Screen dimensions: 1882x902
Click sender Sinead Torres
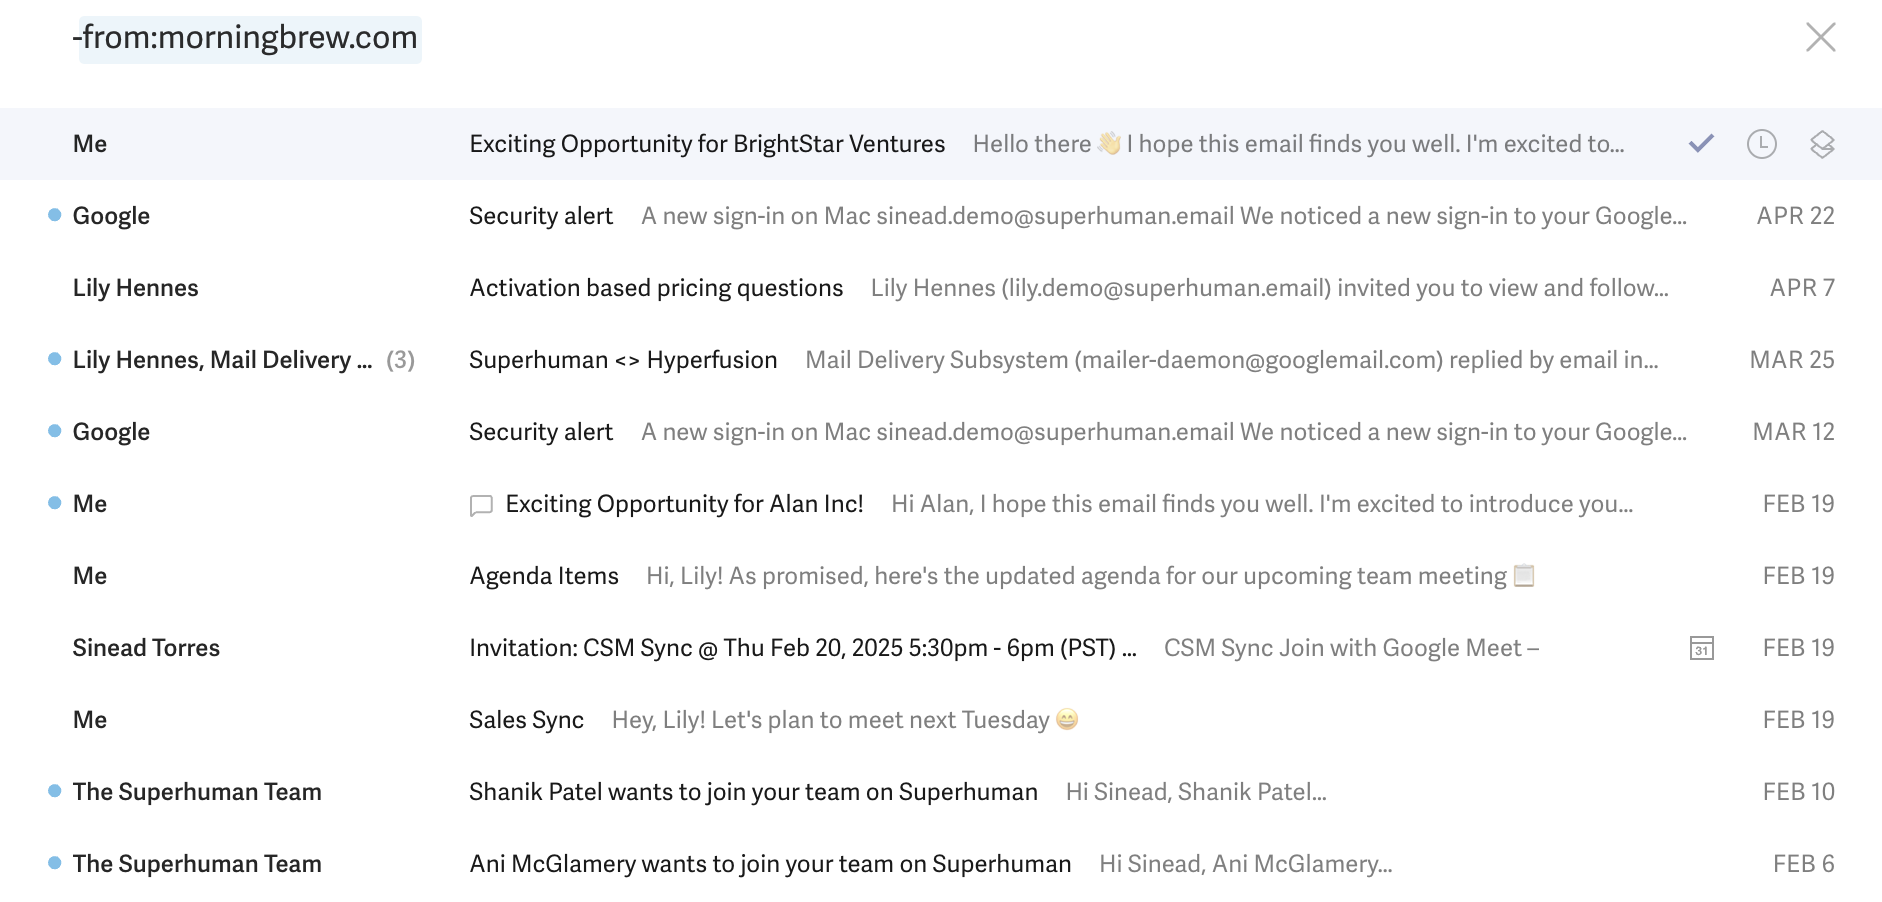click(x=146, y=648)
